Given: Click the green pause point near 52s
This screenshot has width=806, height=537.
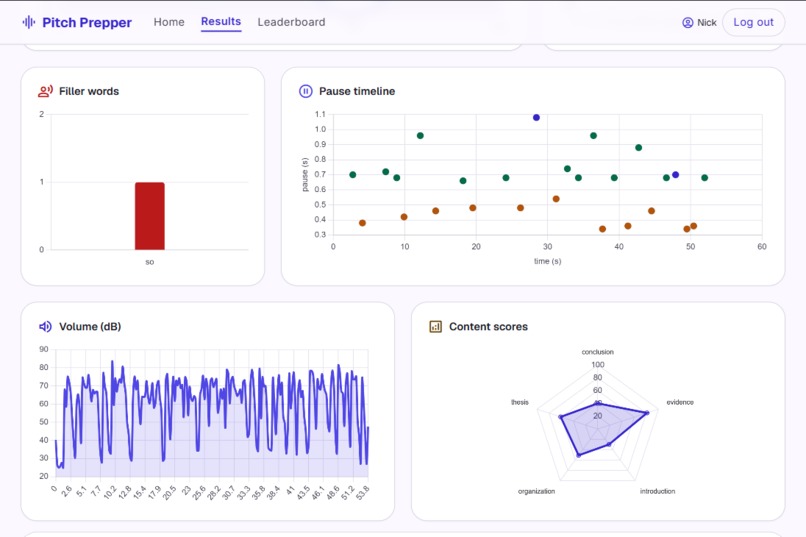Looking at the screenshot, I should [x=705, y=178].
